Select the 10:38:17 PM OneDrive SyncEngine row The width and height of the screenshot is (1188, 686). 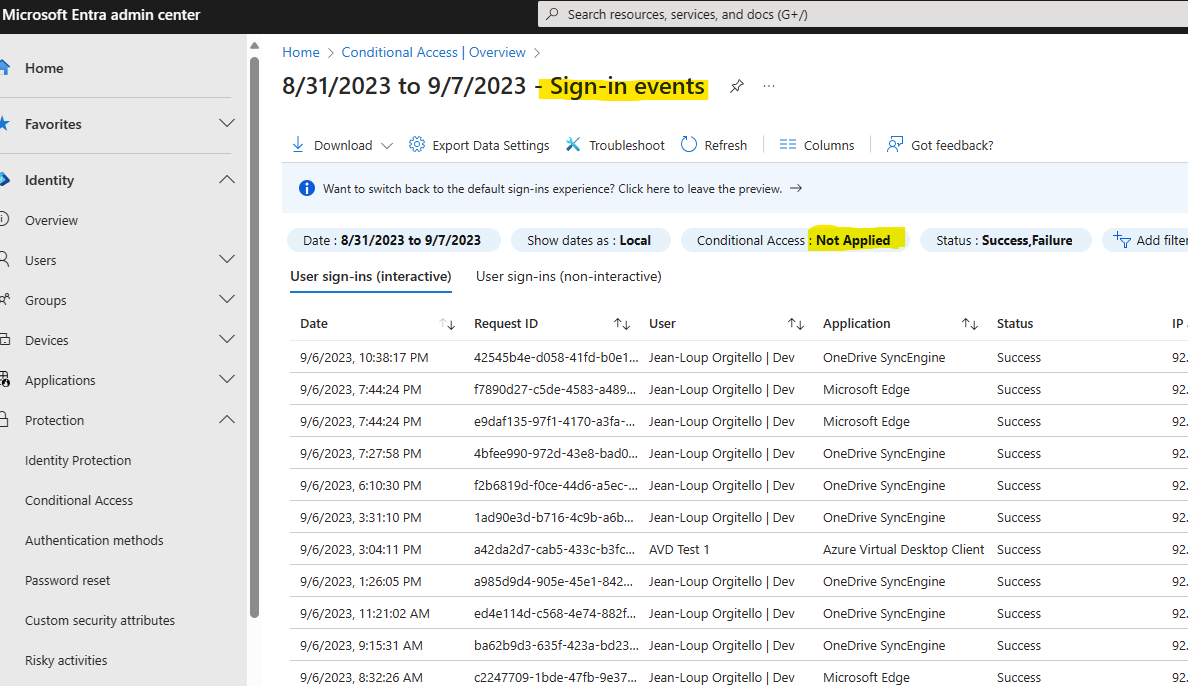pyautogui.click(x=739, y=357)
